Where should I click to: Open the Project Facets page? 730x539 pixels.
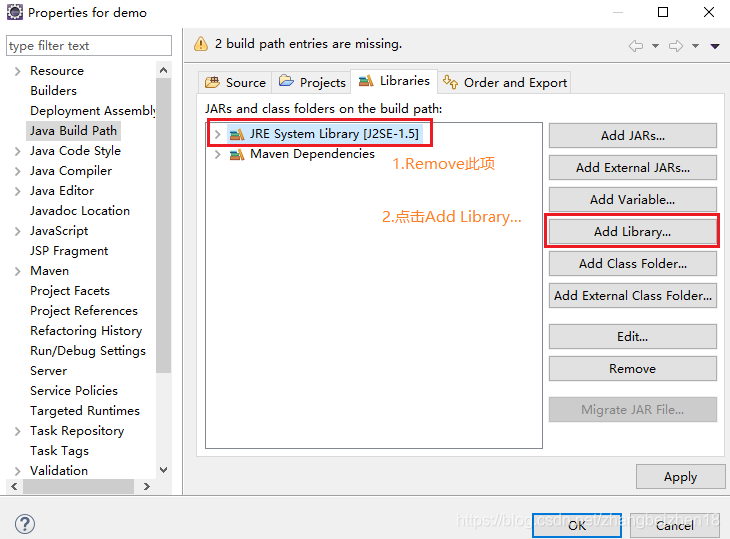(70, 291)
